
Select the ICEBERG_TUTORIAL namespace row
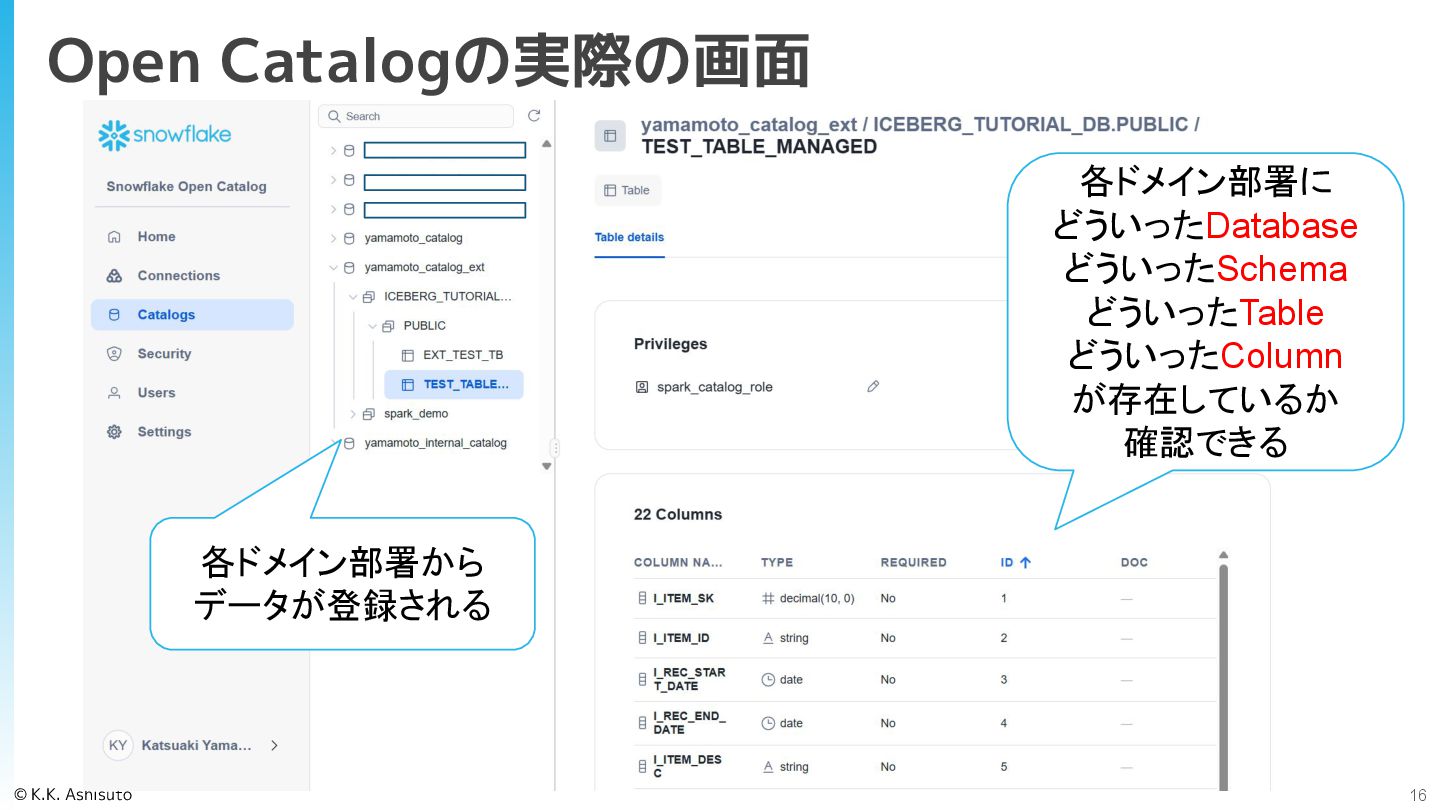[447, 297]
